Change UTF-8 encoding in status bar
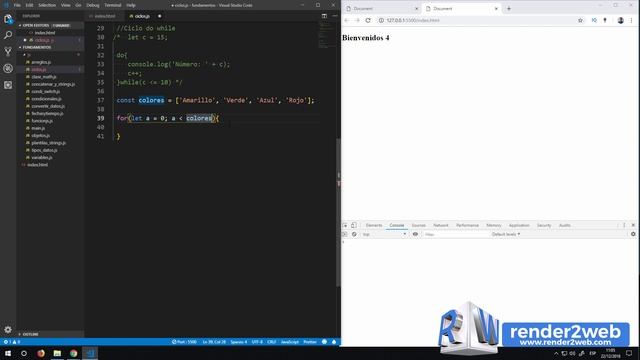The height and width of the screenshot is (360, 640). (x=257, y=342)
